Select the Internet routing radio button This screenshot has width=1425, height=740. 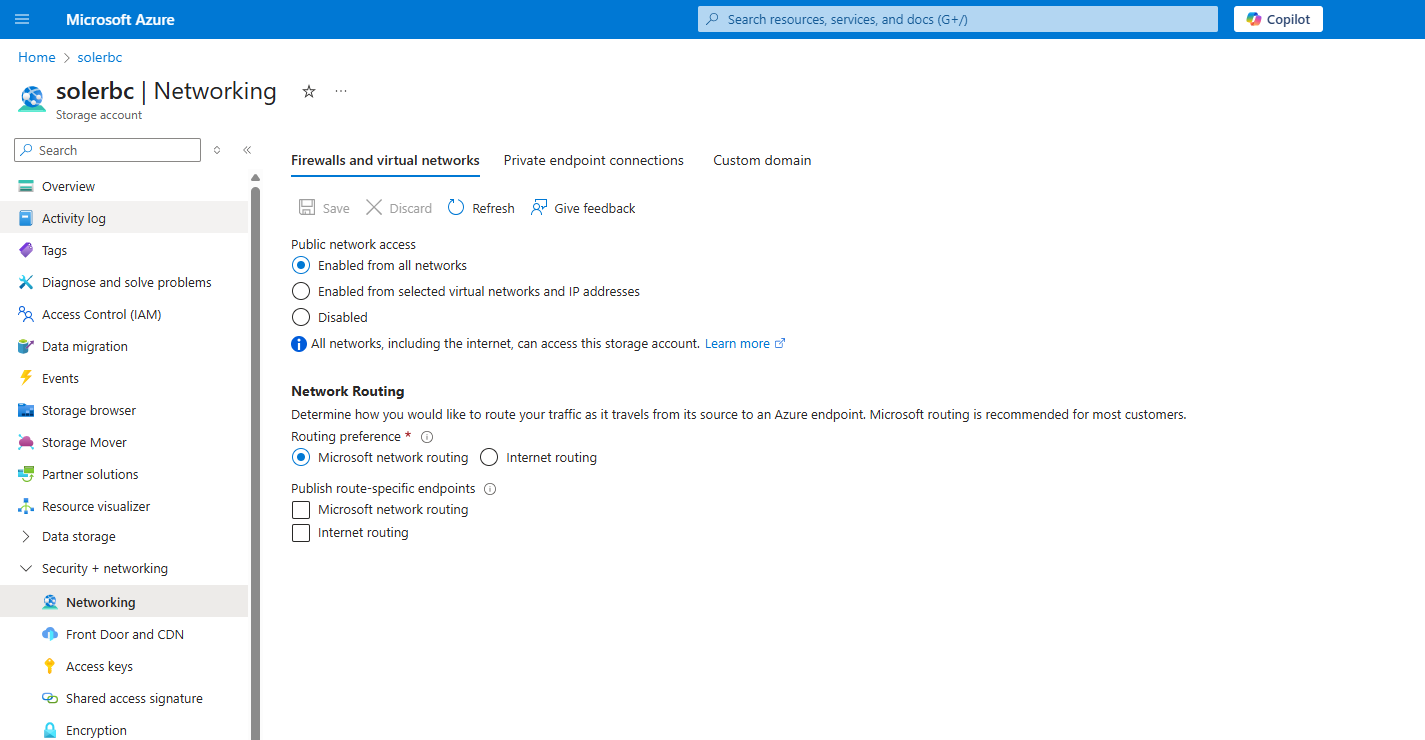coord(489,457)
